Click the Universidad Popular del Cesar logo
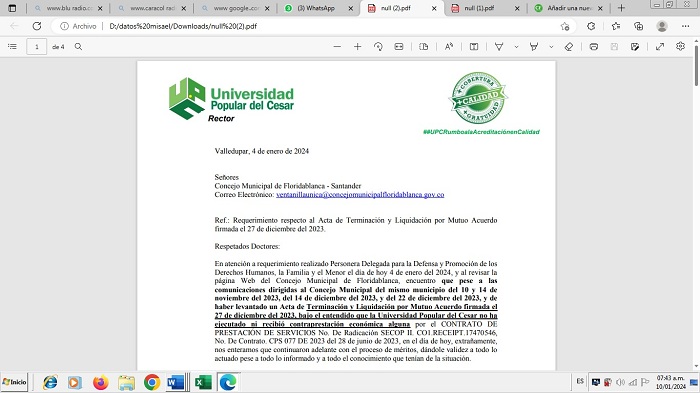This screenshot has width=700, height=393. (231, 99)
